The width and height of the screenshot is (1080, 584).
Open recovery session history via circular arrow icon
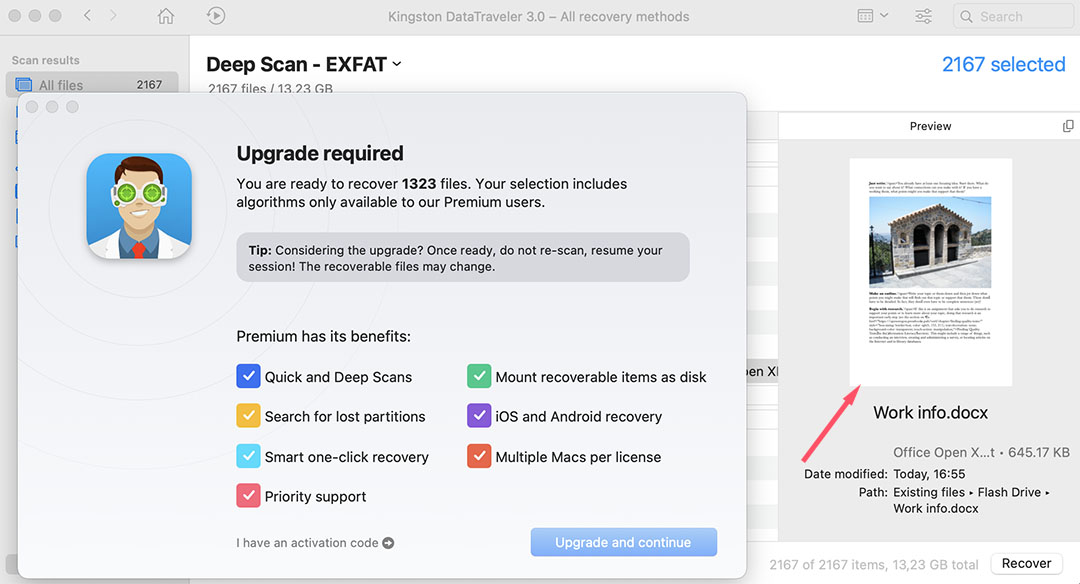click(x=214, y=16)
